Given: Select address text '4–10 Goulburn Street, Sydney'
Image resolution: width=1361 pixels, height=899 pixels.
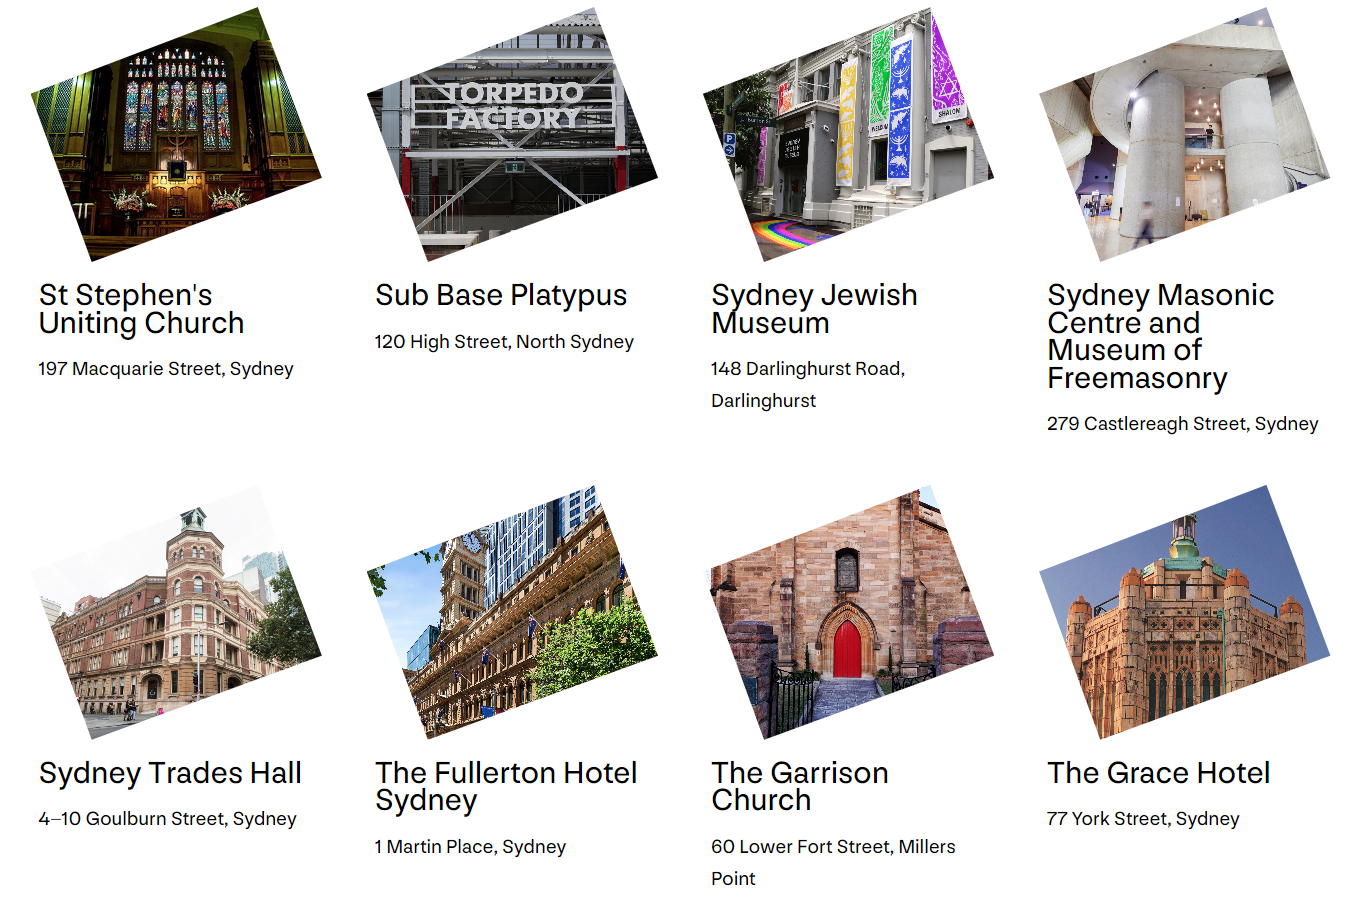Looking at the screenshot, I should point(167,819).
